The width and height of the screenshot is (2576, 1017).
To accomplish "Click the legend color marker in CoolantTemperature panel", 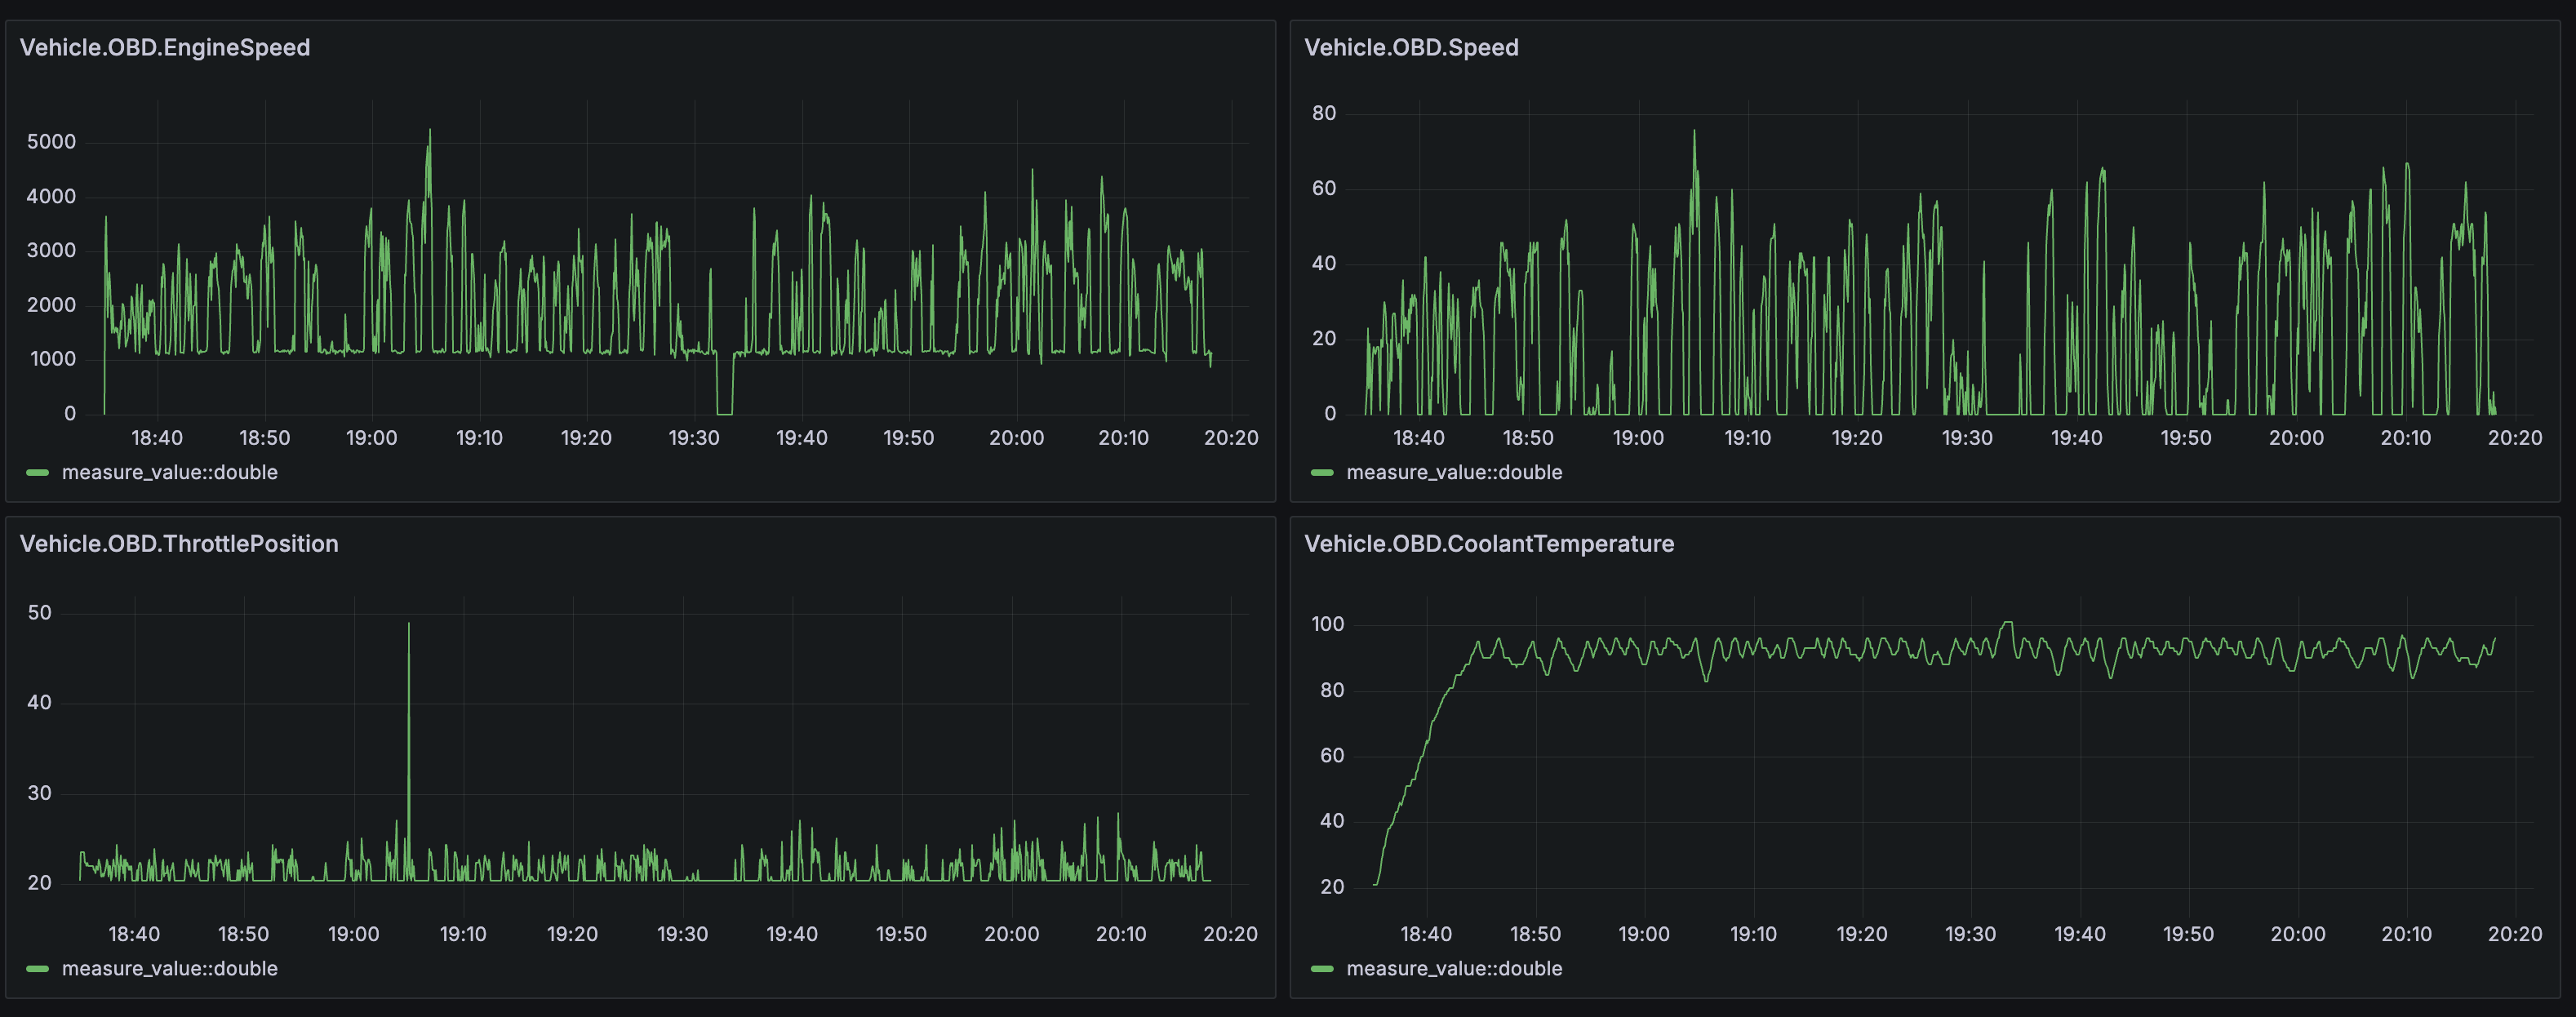I will pyautogui.click(x=1322, y=968).
